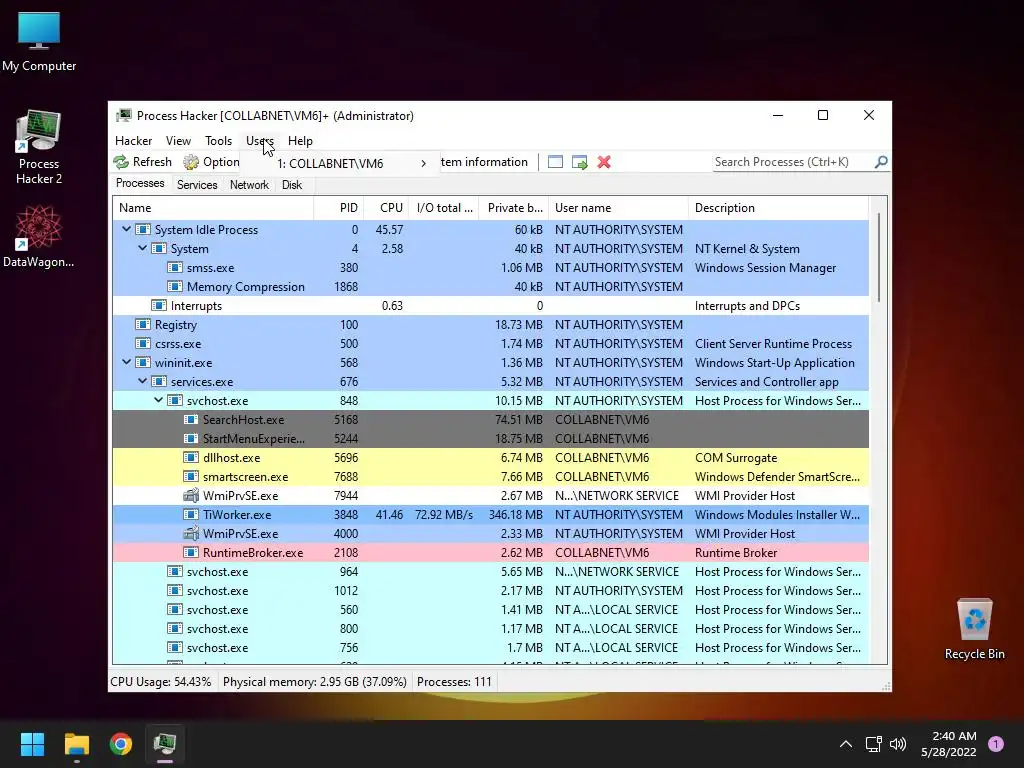Click the WmiPrvSE.exe icon with PID 4000
The height and width of the screenshot is (768, 1024).
point(191,534)
